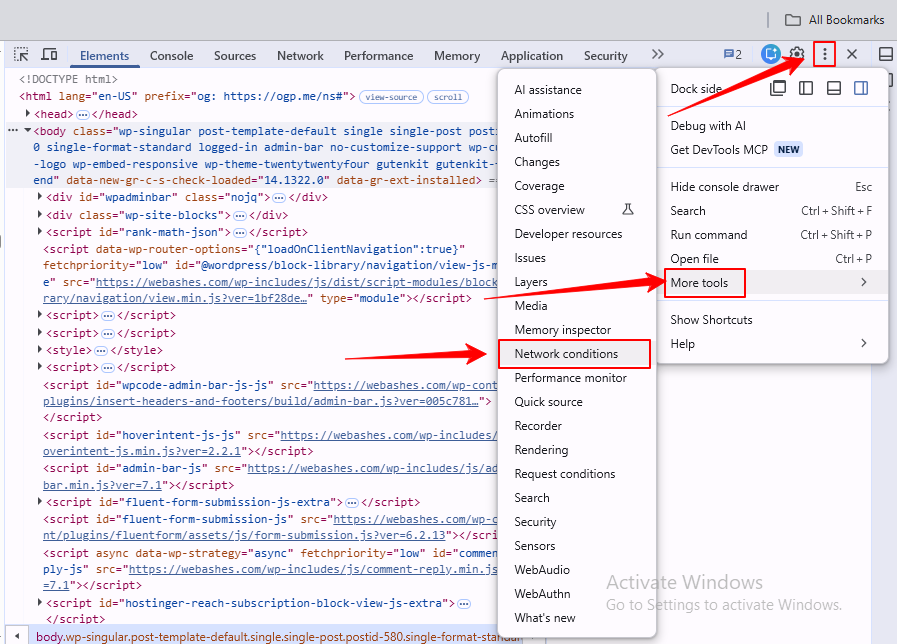Undock DevTools into separate window icon

tap(777, 88)
